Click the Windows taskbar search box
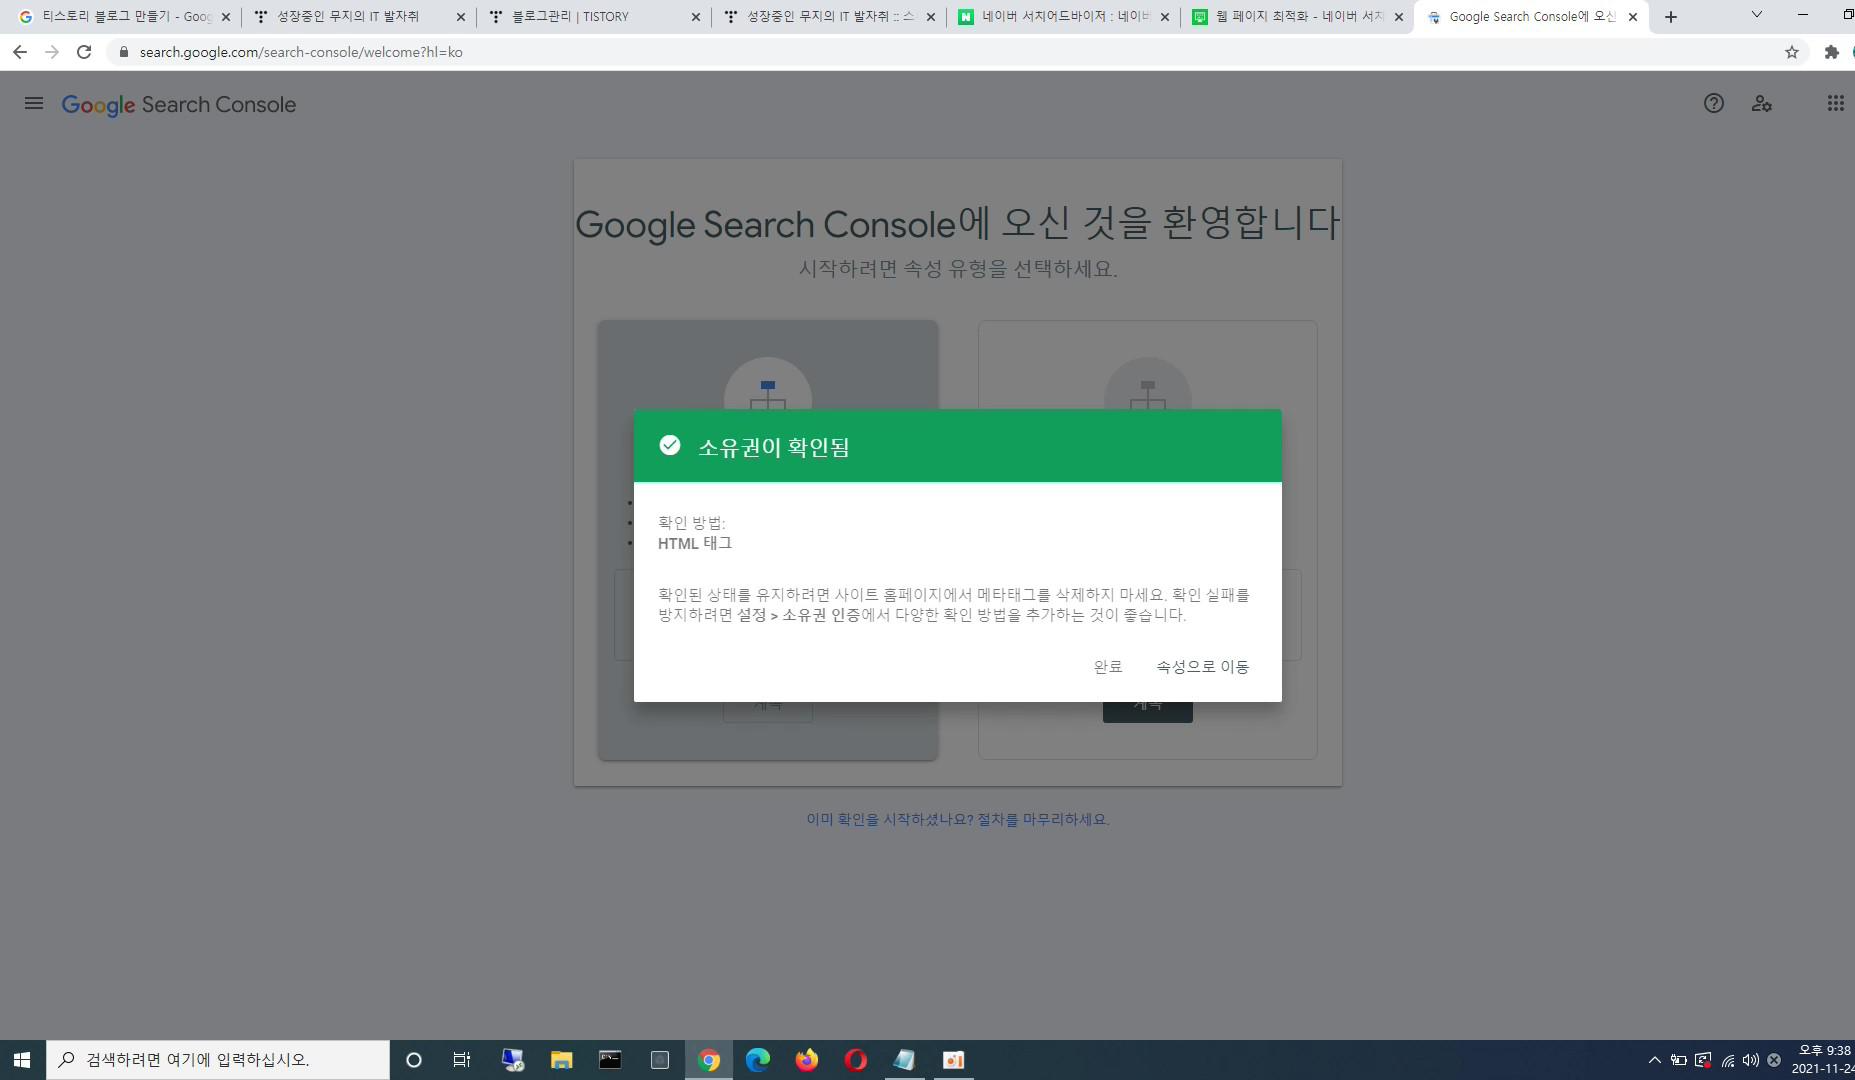Screen dimensions: 1855x1080 click(218, 1060)
